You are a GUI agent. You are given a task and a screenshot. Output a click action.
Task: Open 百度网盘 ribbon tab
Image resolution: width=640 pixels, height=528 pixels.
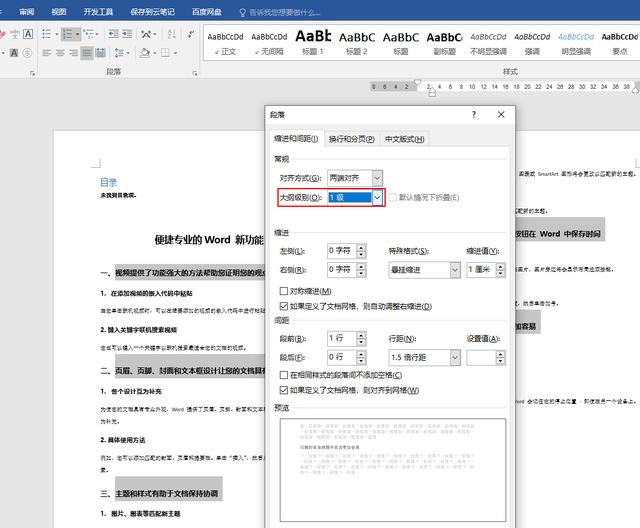point(207,12)
